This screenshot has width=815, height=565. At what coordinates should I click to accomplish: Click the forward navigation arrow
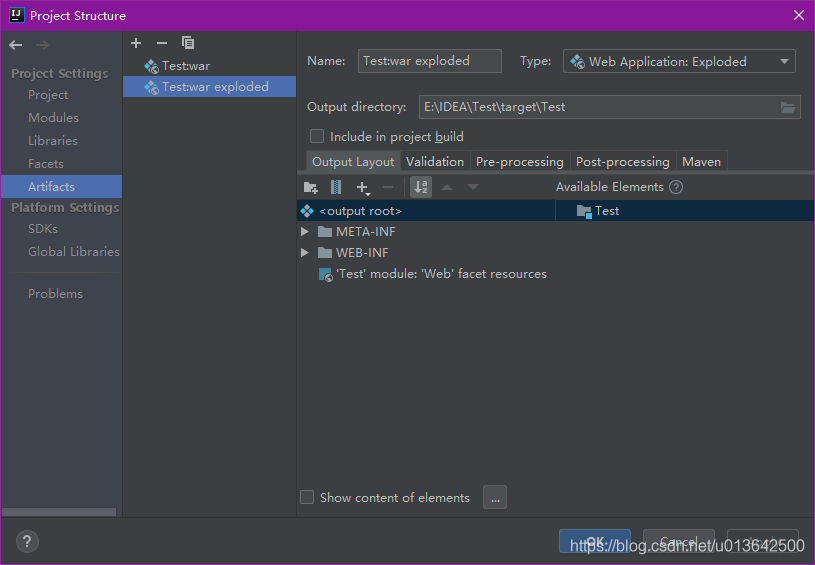[42, 45]
